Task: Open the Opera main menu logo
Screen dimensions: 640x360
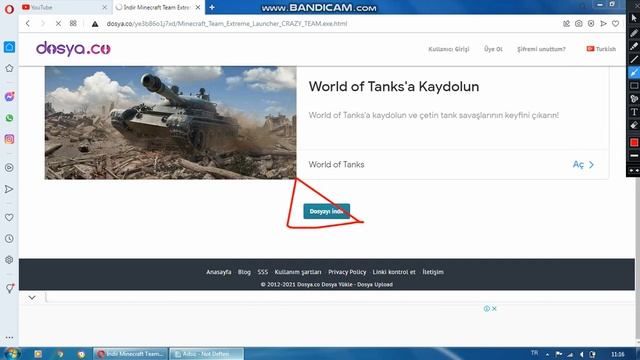Action: (9, 9)
